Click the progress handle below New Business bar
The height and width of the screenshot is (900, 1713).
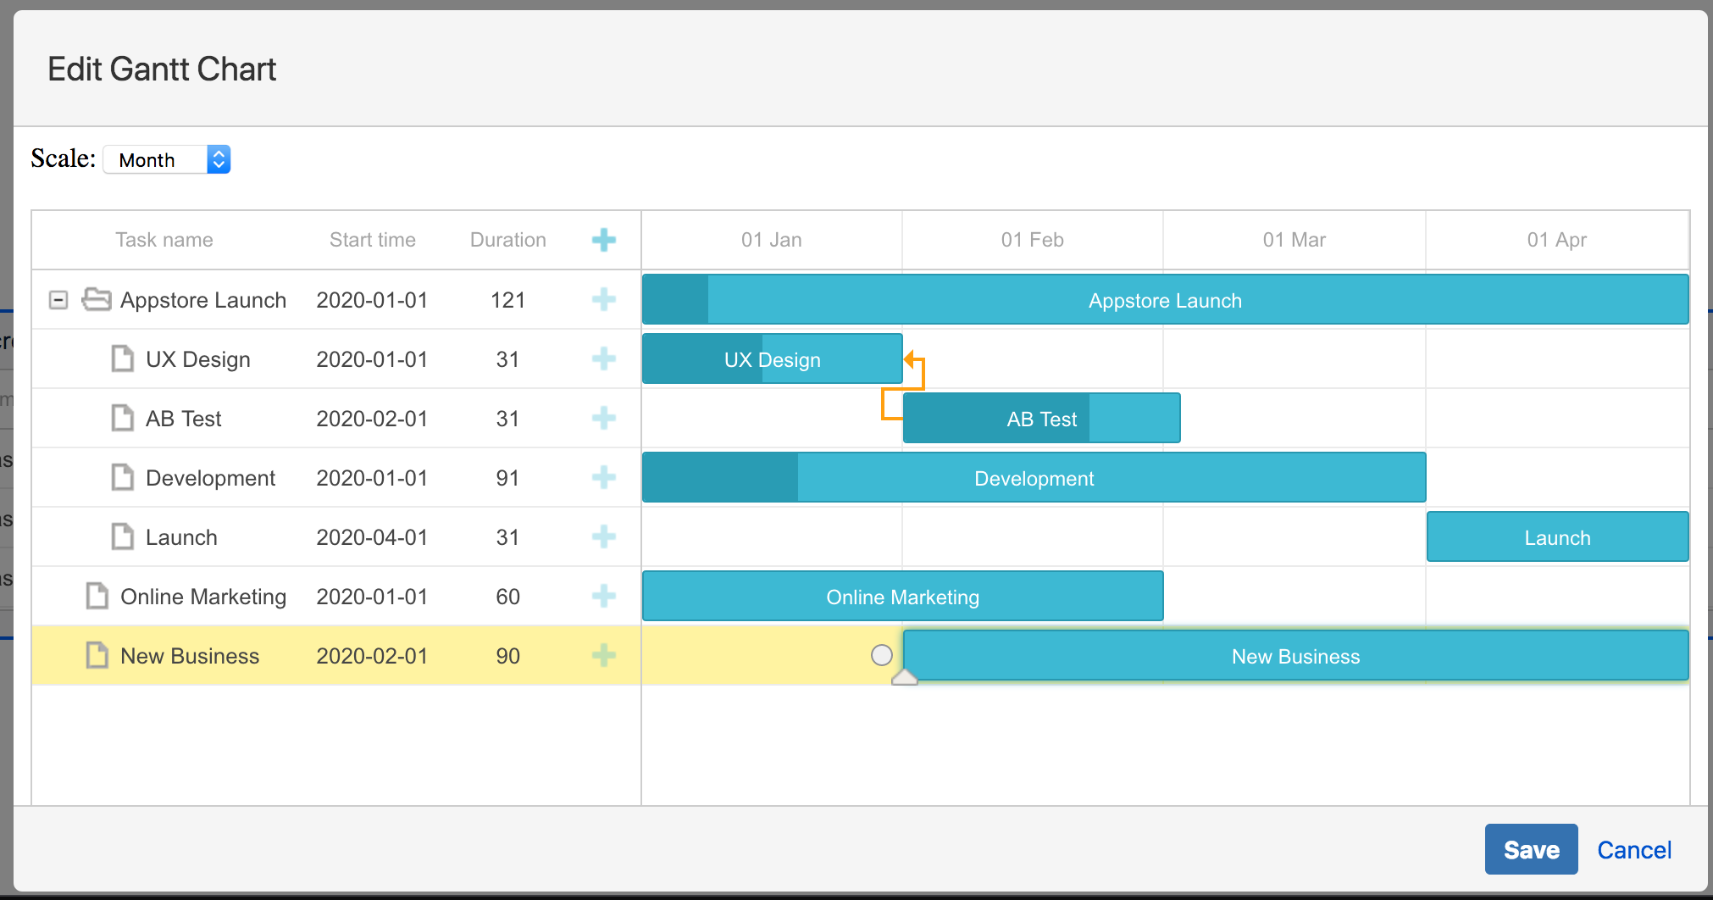tap(904, 678)
